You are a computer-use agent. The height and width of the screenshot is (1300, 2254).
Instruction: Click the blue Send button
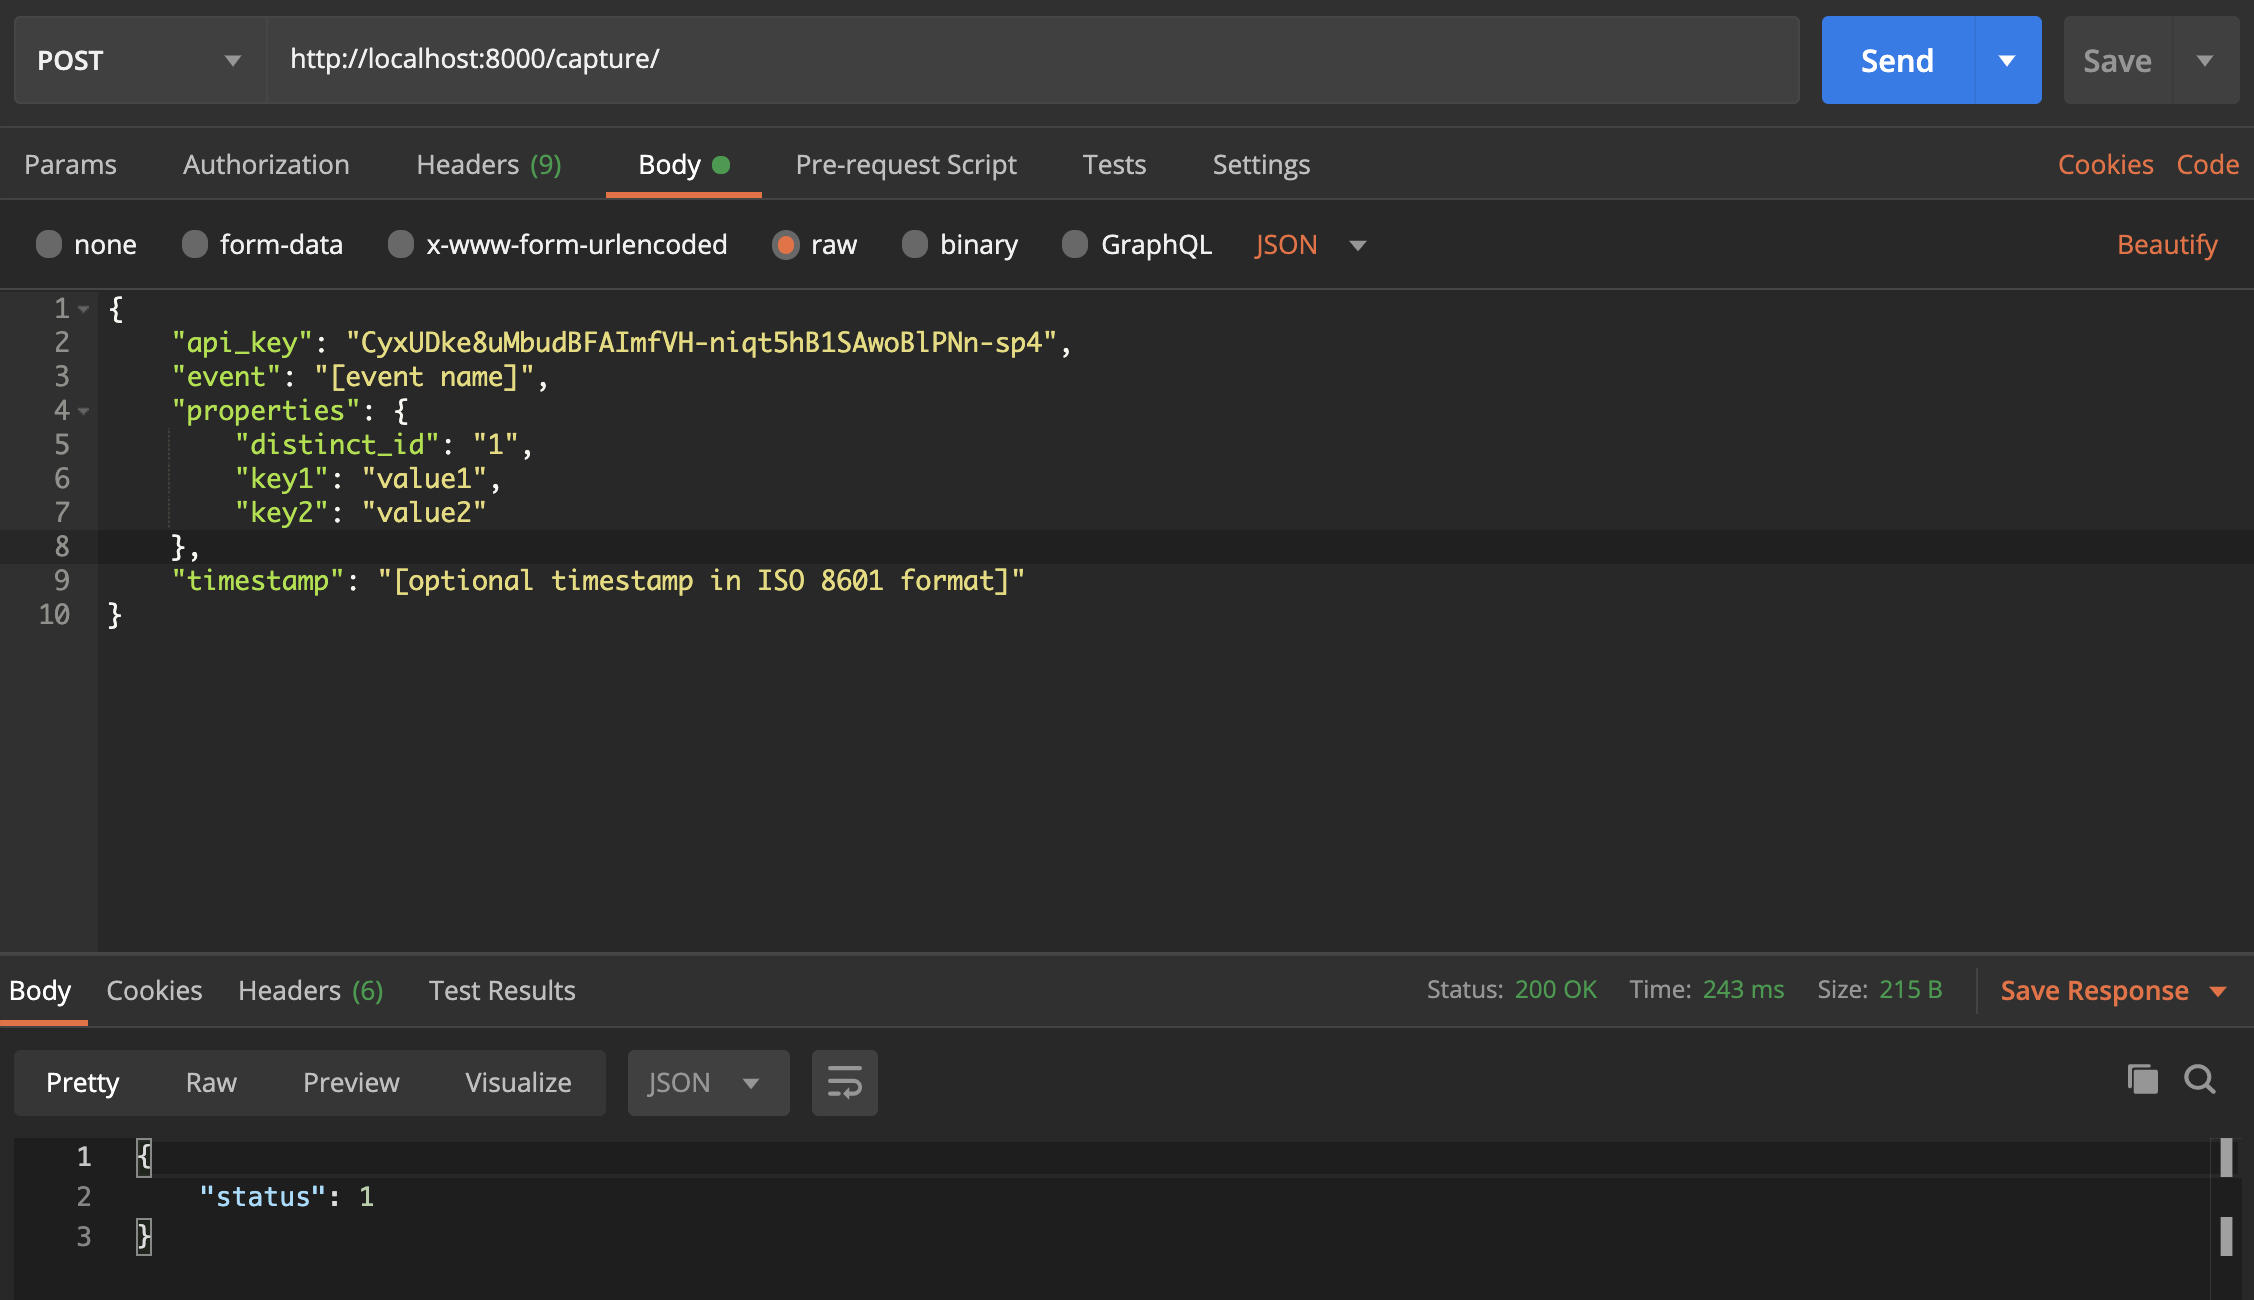1897,60
